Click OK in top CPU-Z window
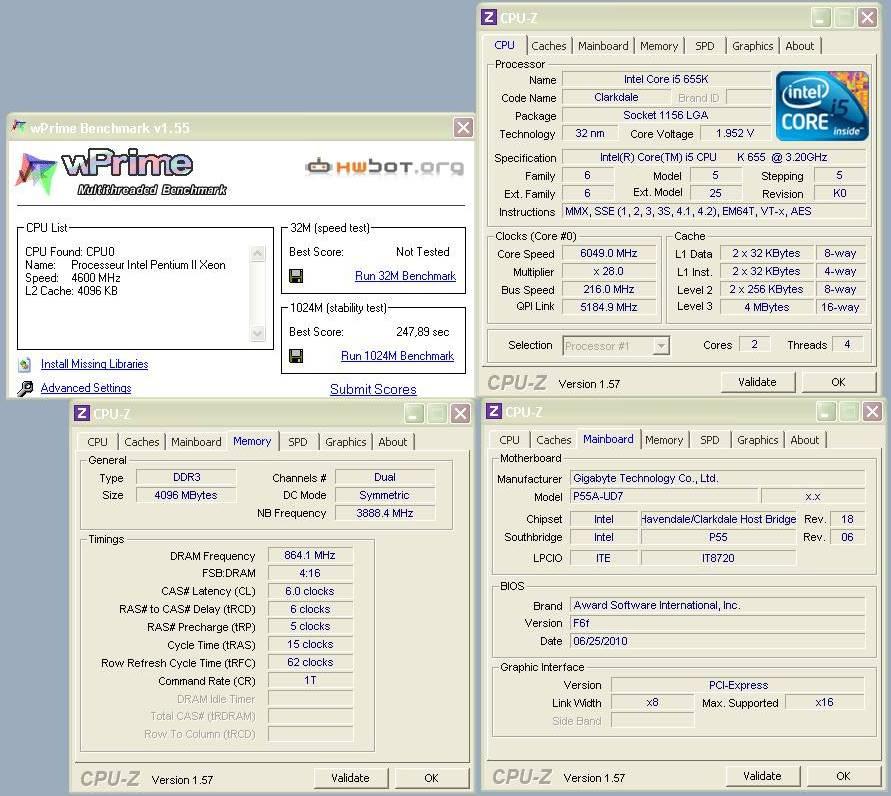Viewport: 891px width, 796px height. 838,382
